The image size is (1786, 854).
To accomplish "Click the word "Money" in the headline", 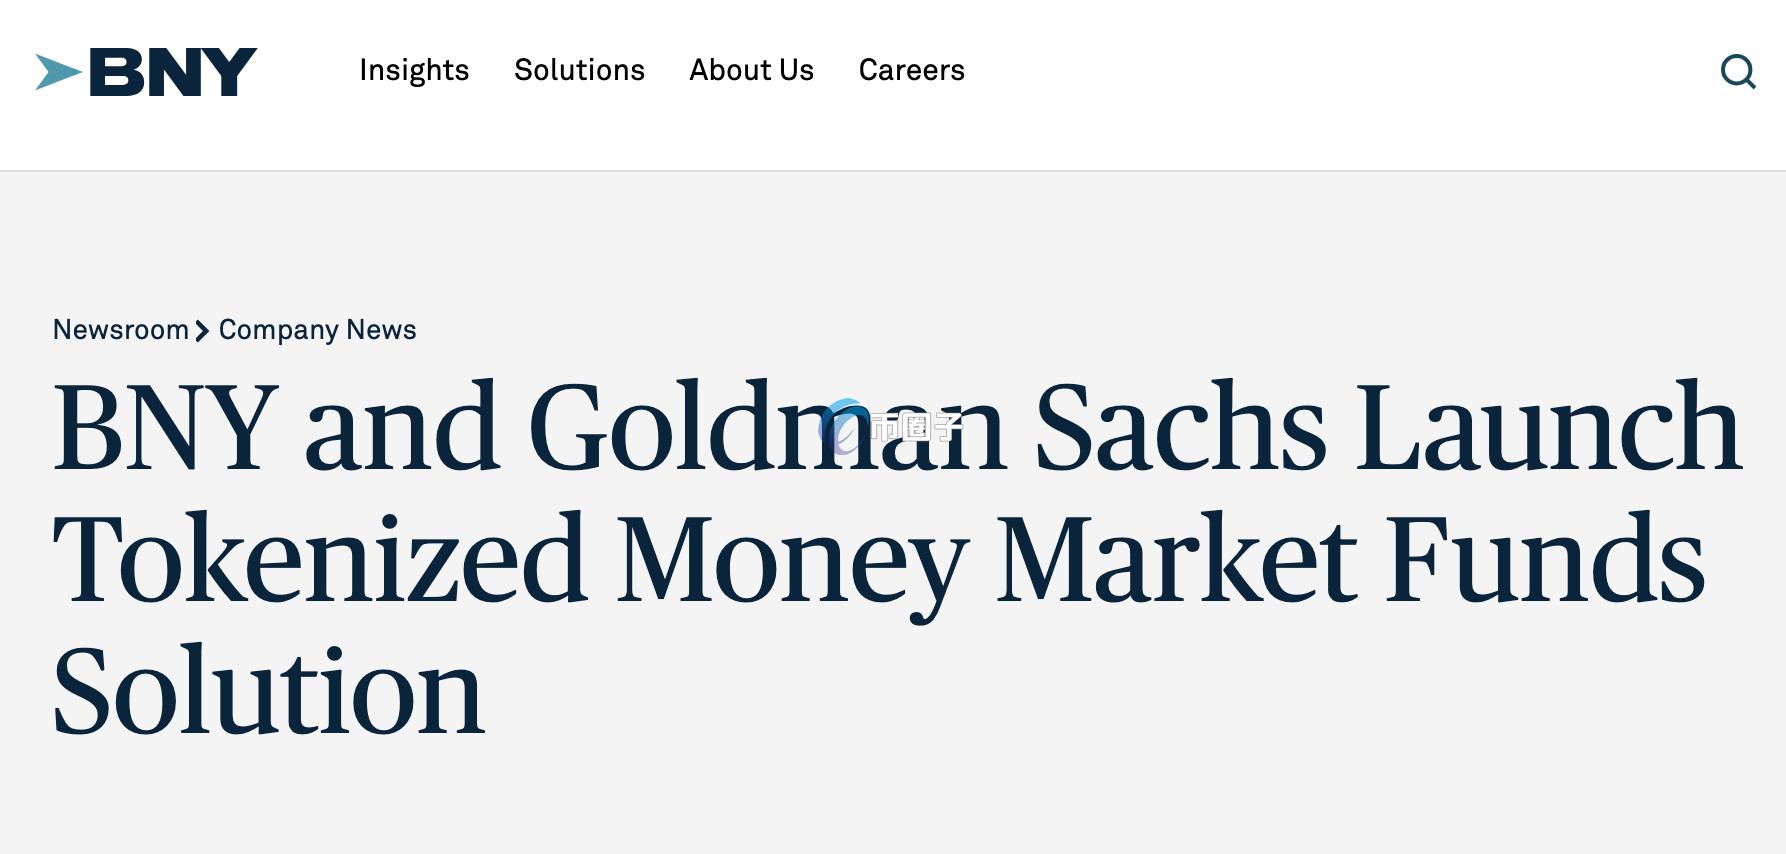I will pos(792,560).
